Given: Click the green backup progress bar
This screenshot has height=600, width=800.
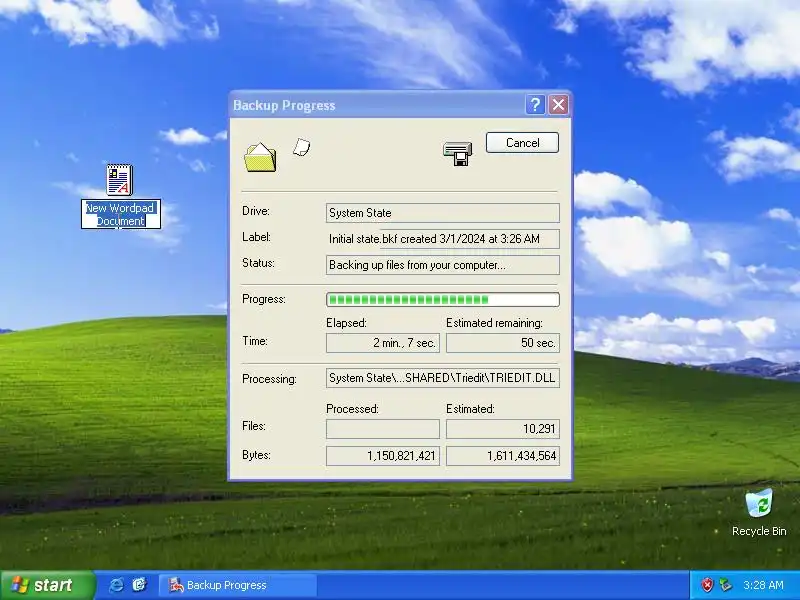Looking at the screenshot, I should click(442, 299).
